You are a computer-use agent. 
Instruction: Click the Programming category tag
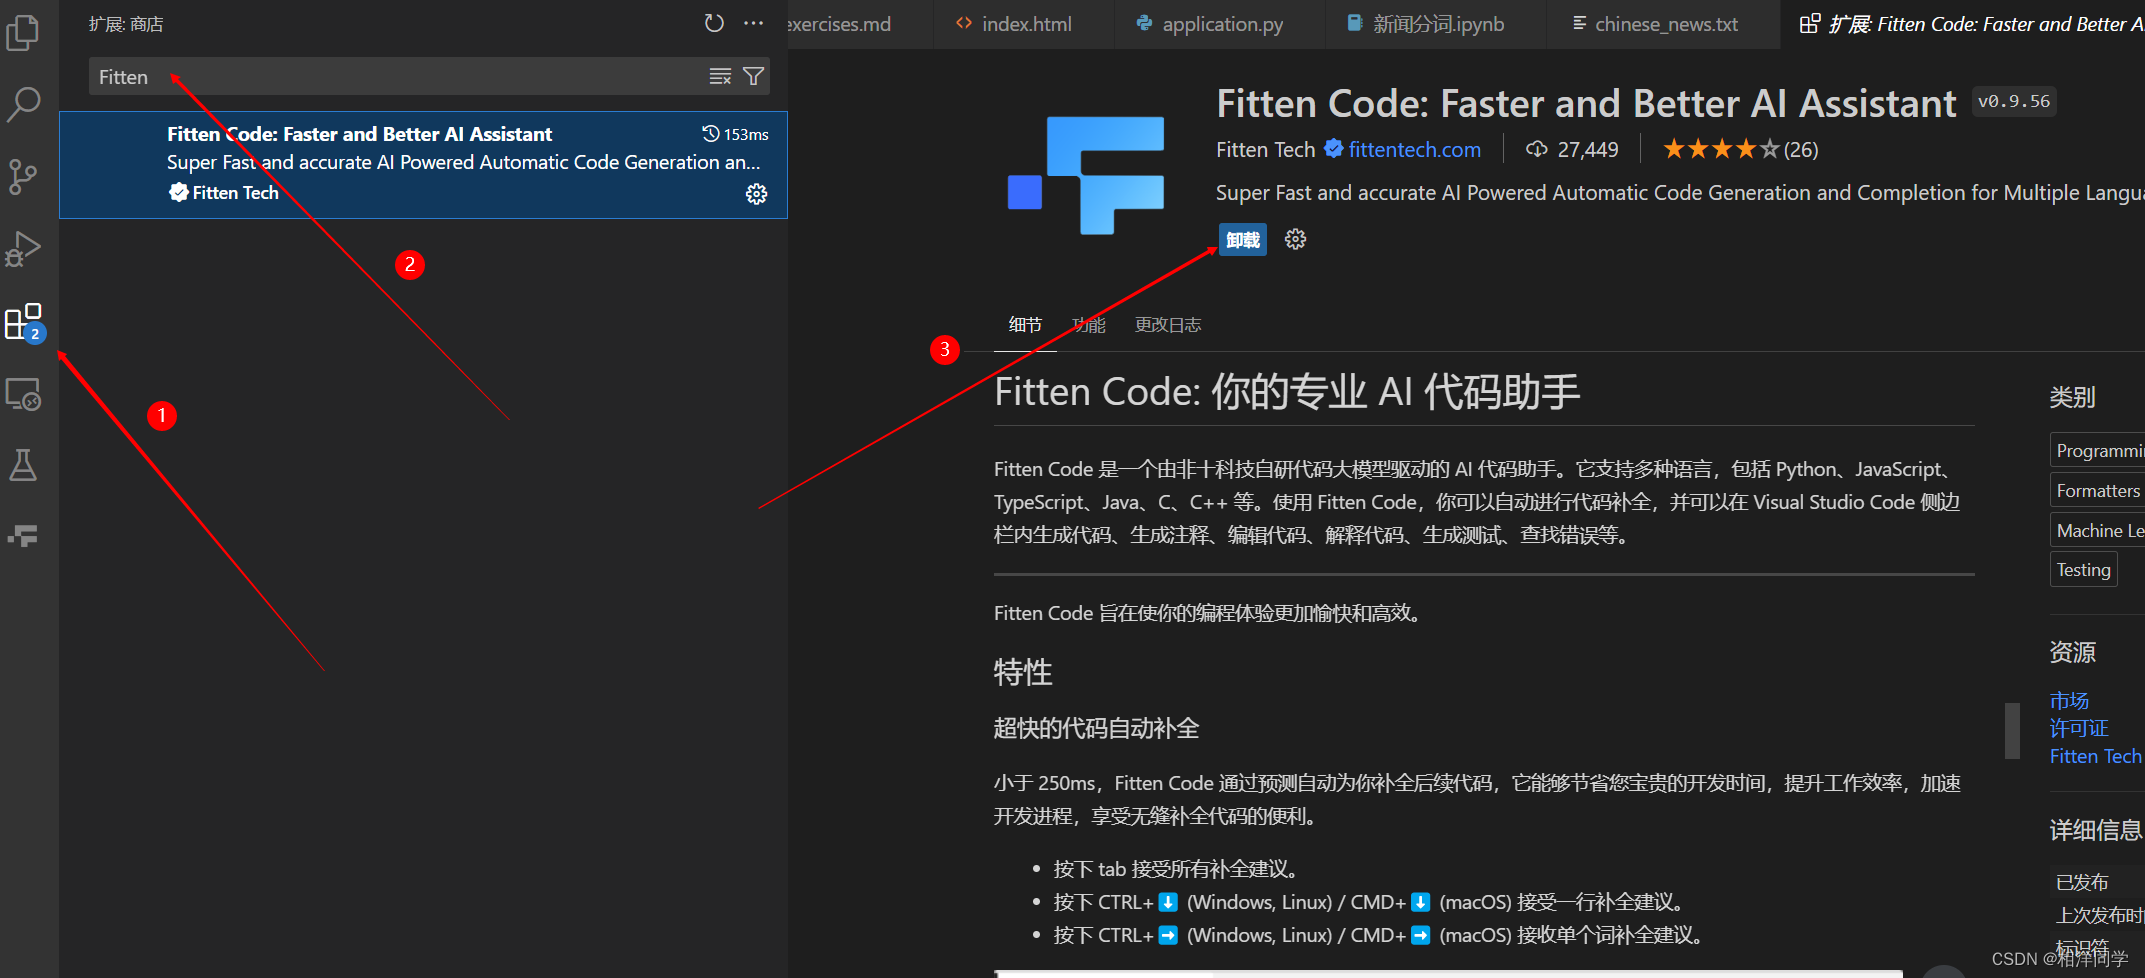[x=2098, y=451]
